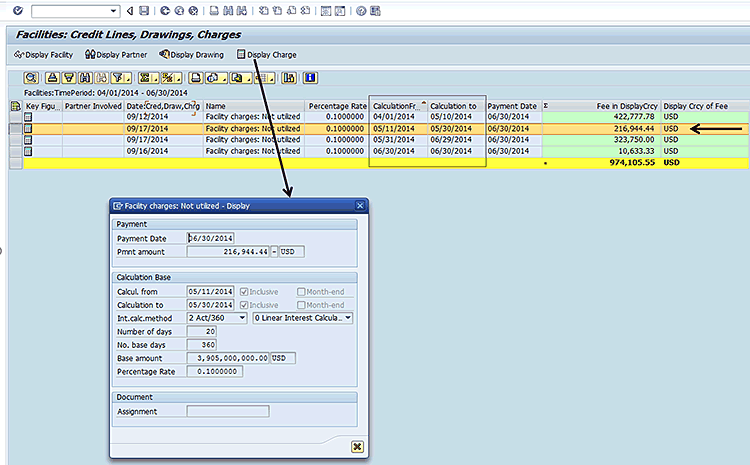
Task: Toggle Inclusive checkbox for Calcul. from
Action: coord(243,291)
